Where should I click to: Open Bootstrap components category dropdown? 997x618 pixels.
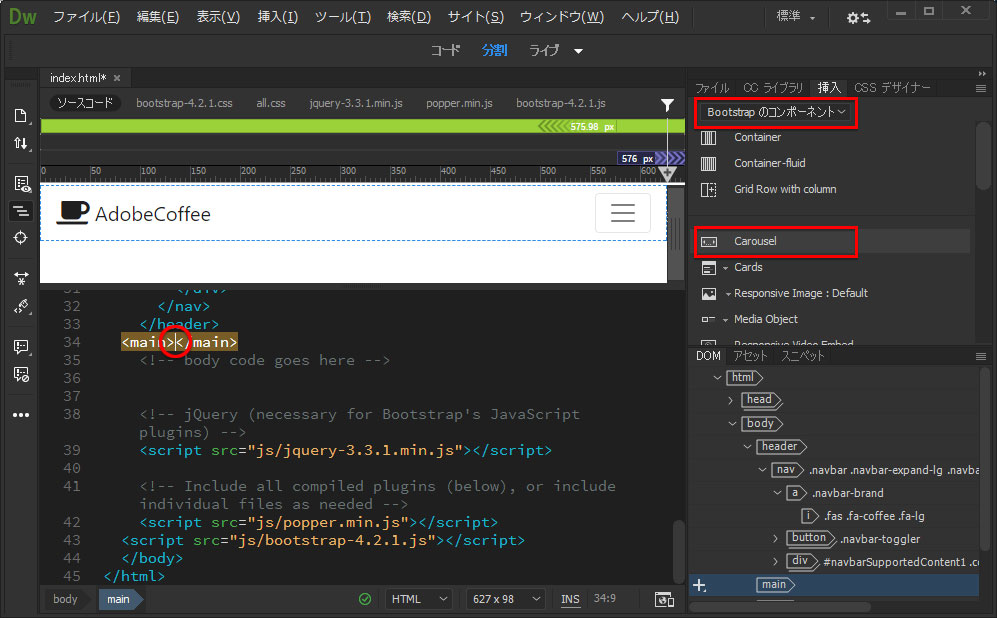pyautogui.click(x=776, y=112)
